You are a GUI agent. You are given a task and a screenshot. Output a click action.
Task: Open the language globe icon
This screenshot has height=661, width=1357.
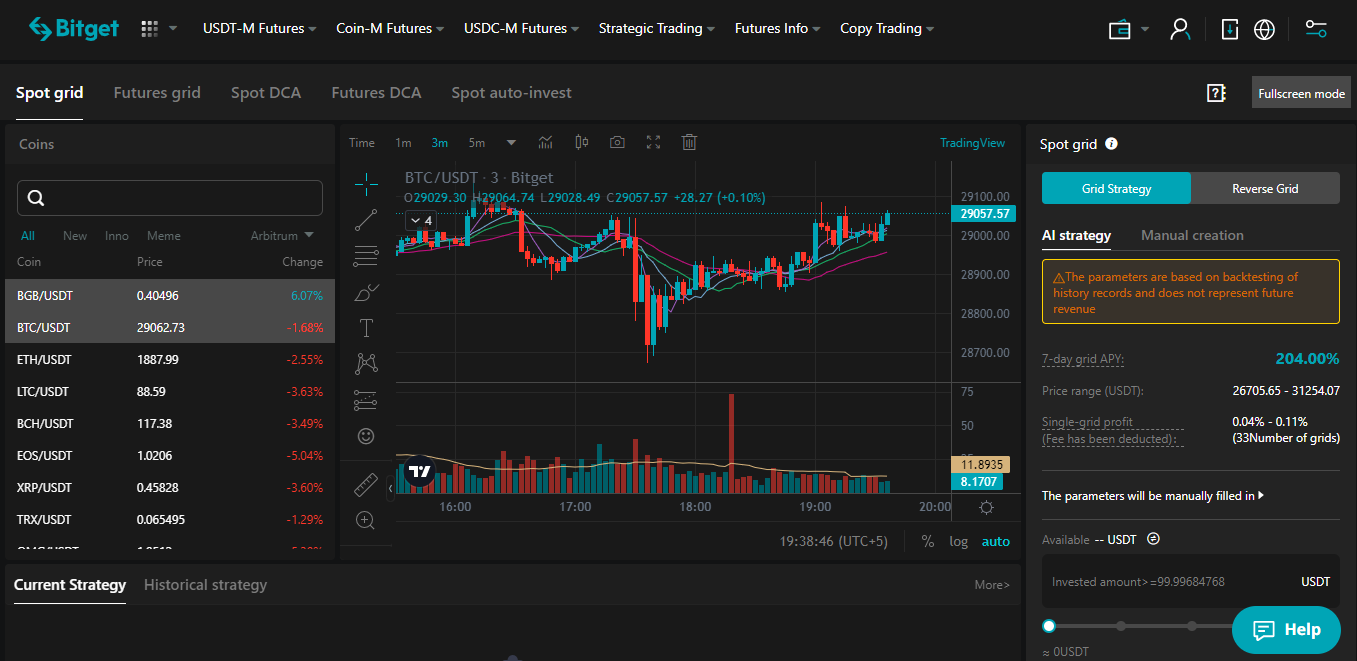1264,29
